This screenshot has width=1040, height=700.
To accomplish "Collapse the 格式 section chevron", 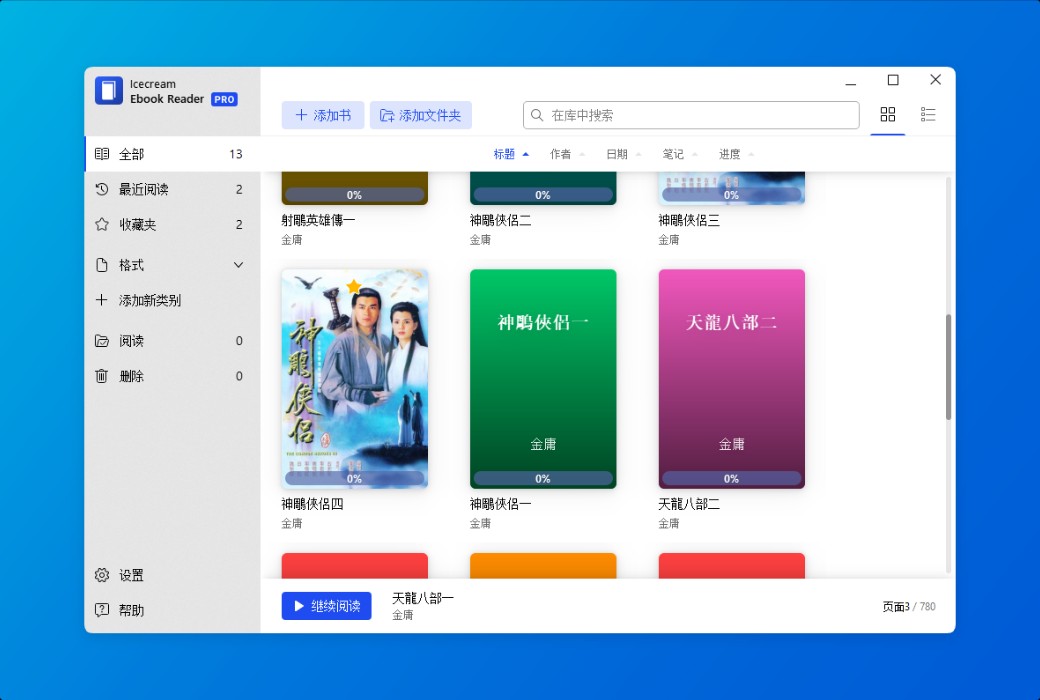I will pyautogui.click(x=238, y=264).
